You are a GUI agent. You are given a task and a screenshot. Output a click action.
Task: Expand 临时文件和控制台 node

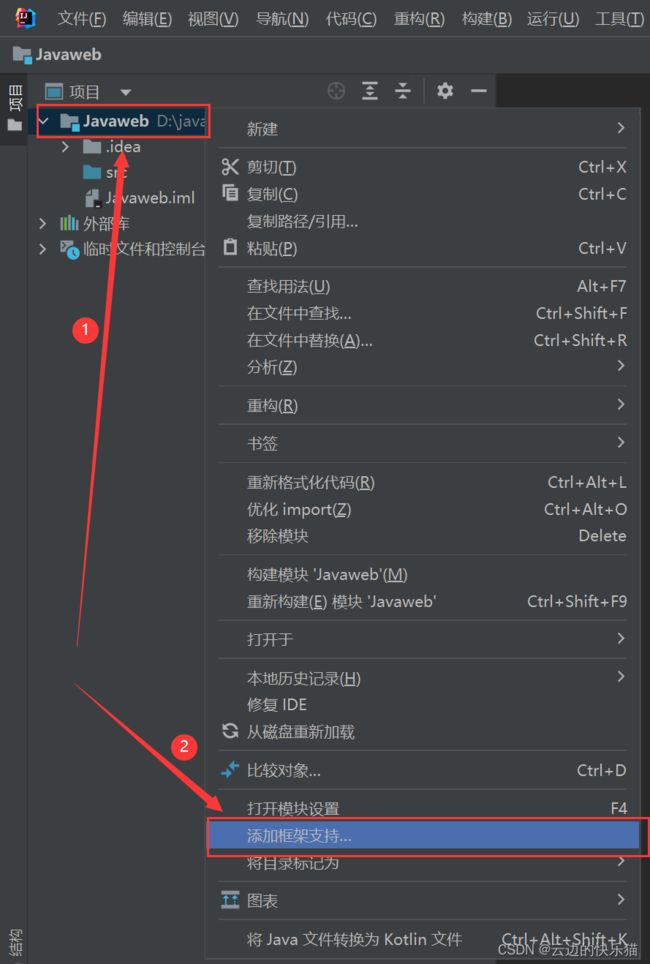pyautogui.click(x=42, y=249)
